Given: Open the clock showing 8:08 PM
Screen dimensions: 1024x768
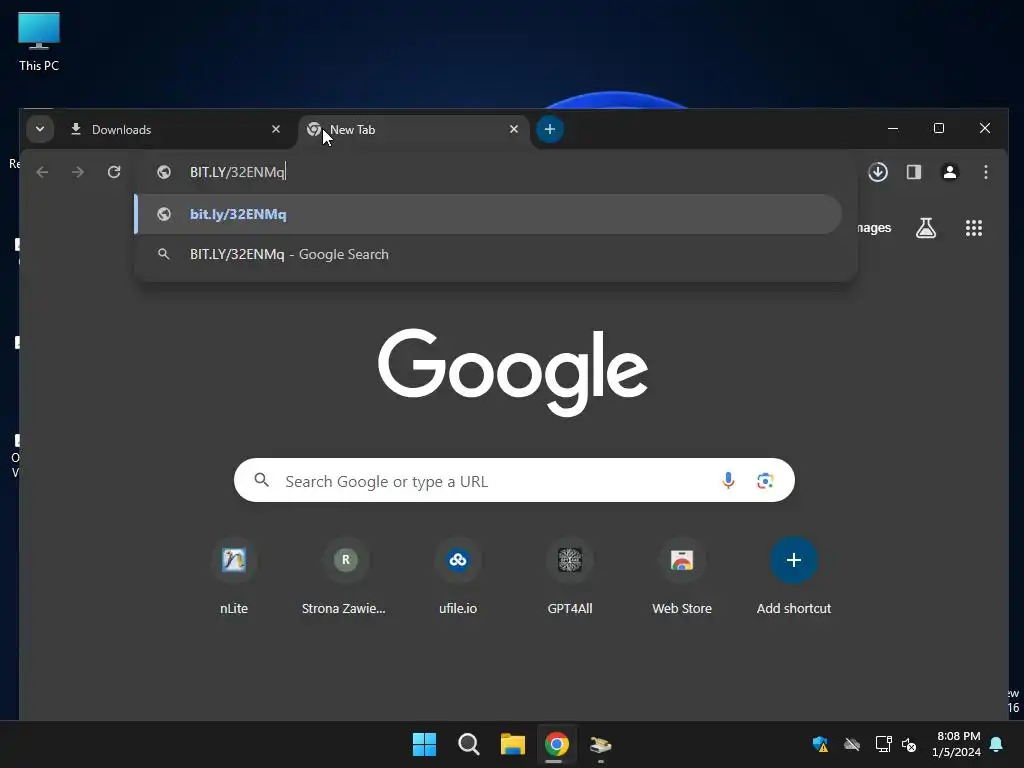Looking at the screenshot, I should (957, 744).
